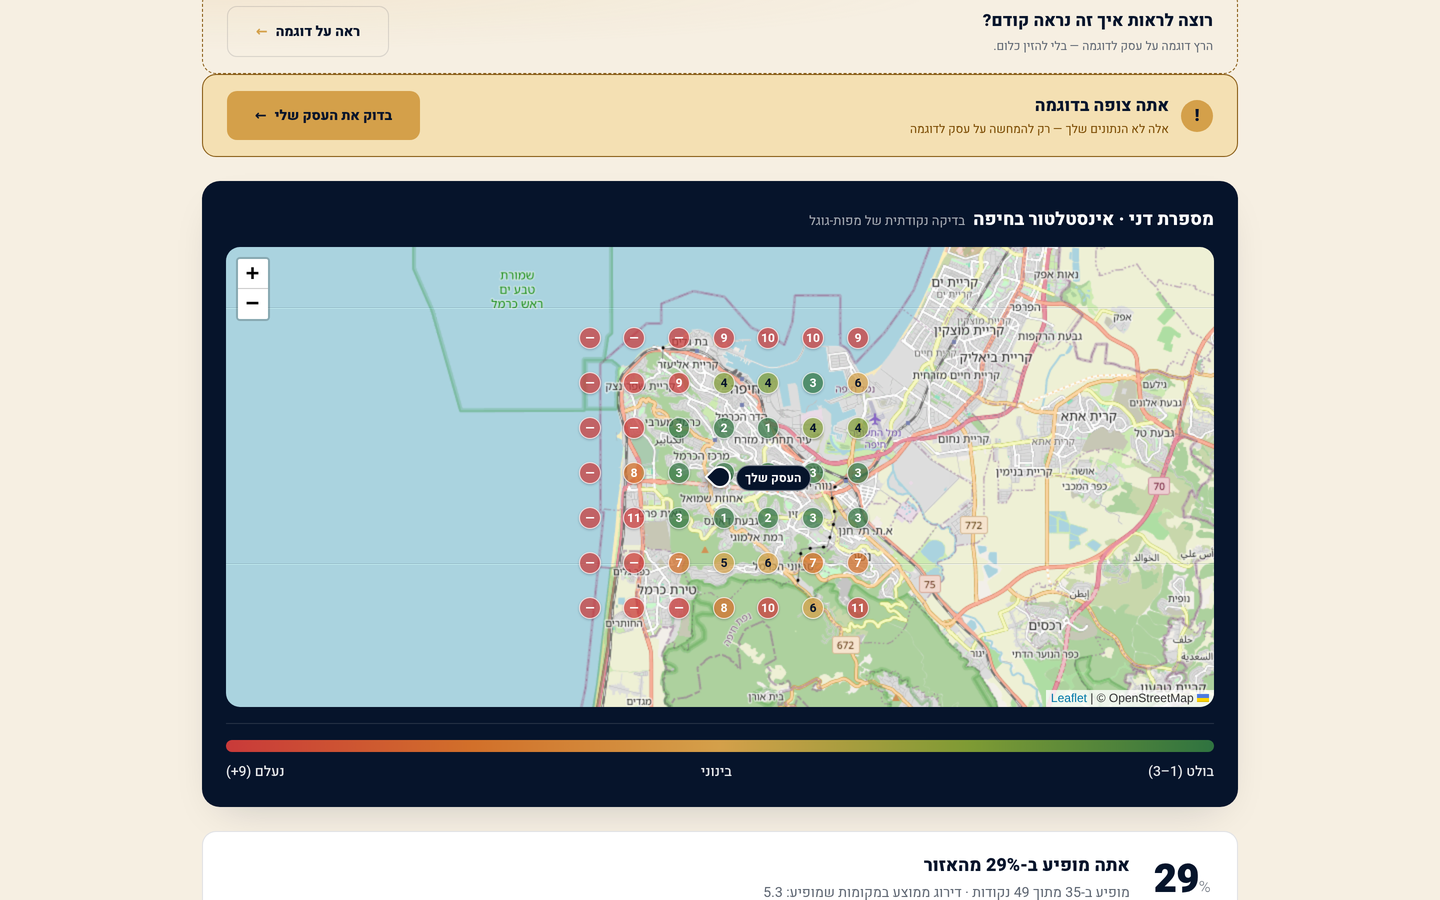Select the rank 5 map marker
The height and width of the screenshot is (900, 1440).
click(724, 563)
